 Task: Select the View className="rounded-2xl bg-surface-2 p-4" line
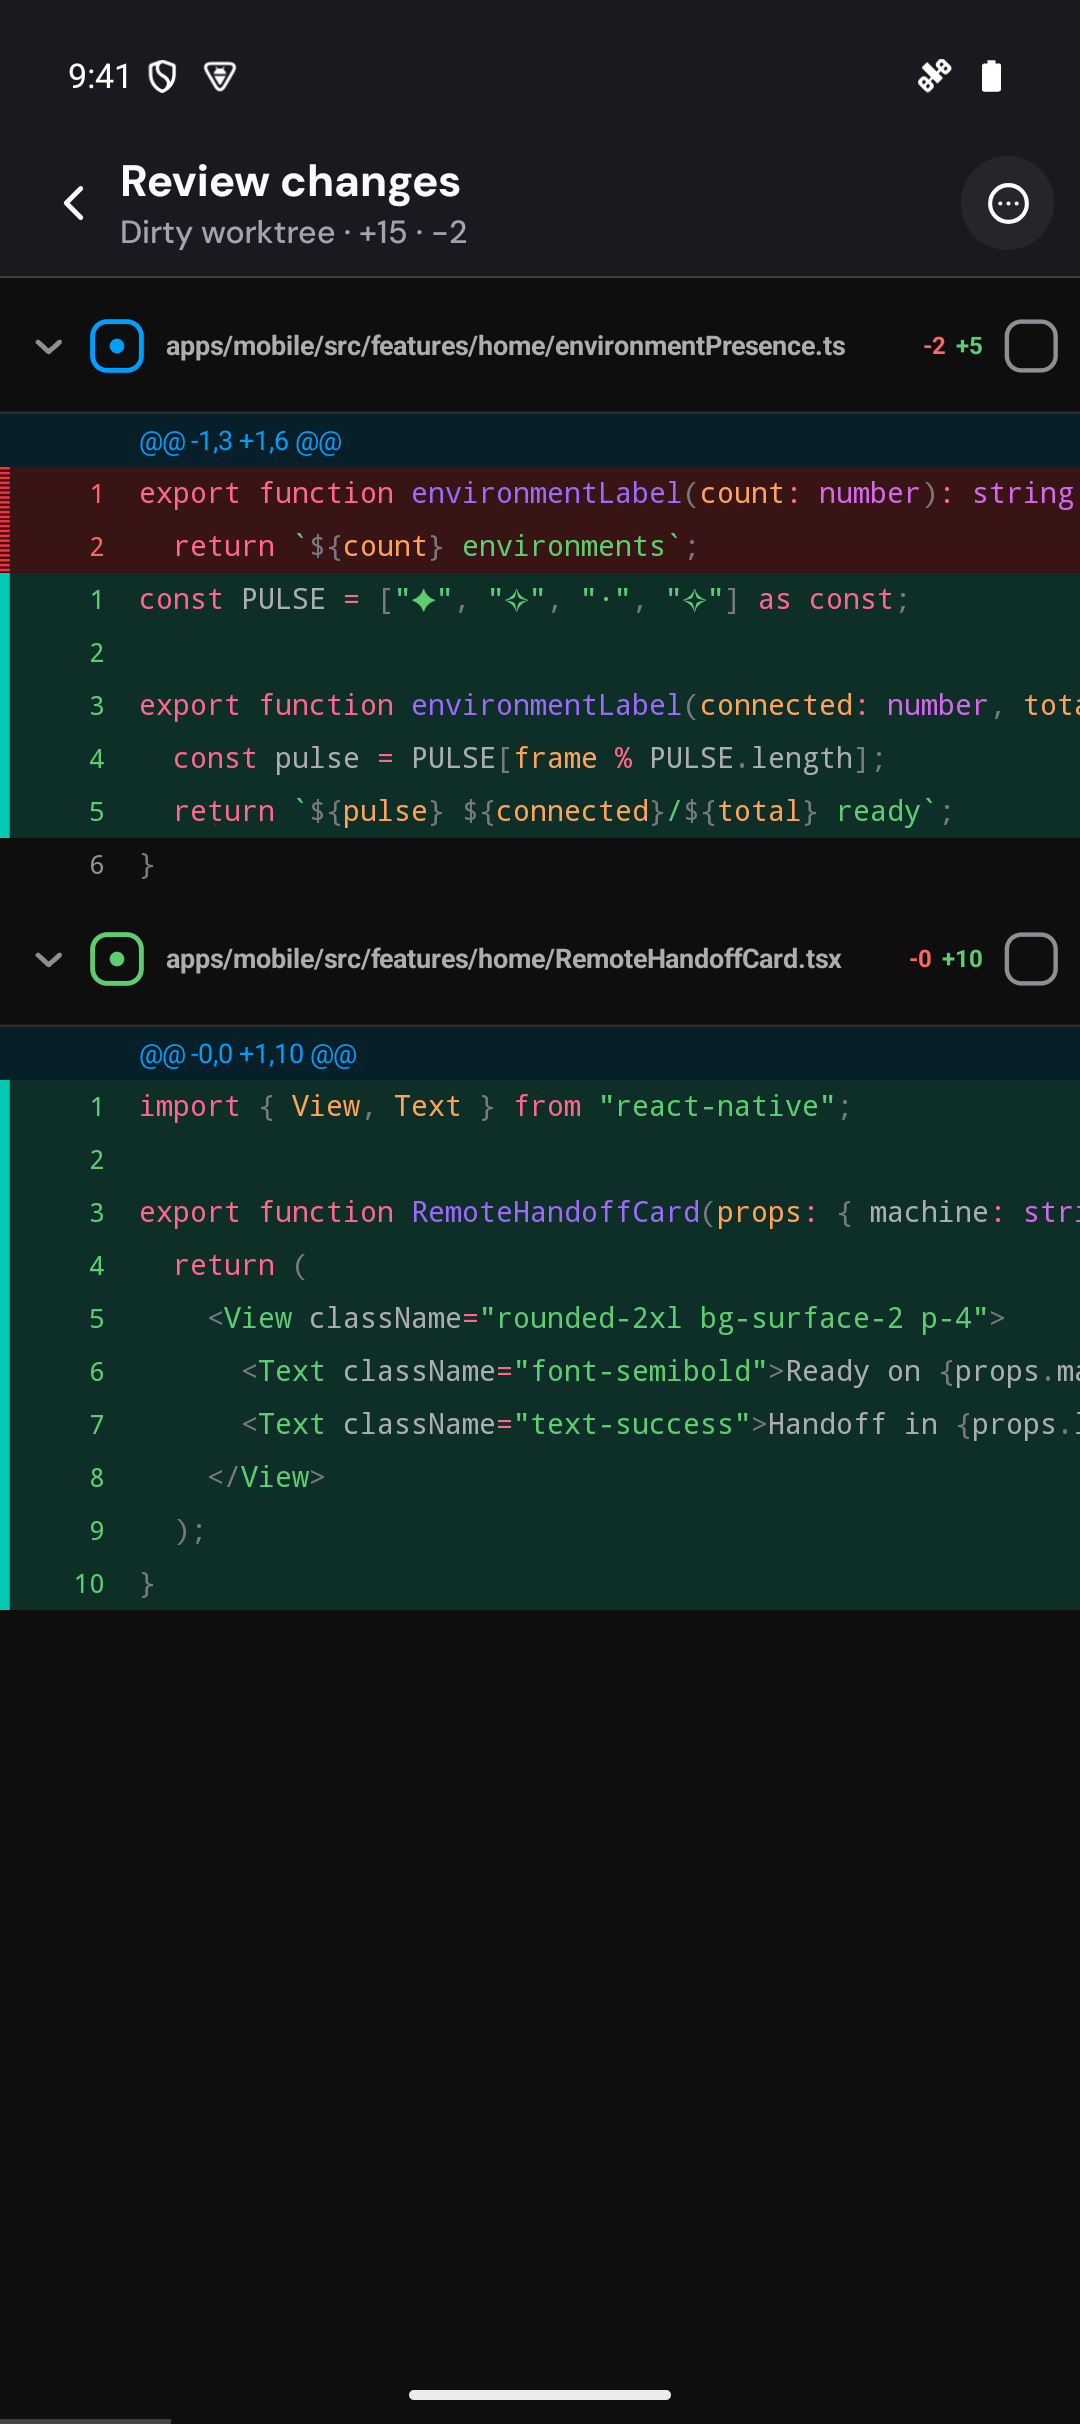tap(540, 1318)
